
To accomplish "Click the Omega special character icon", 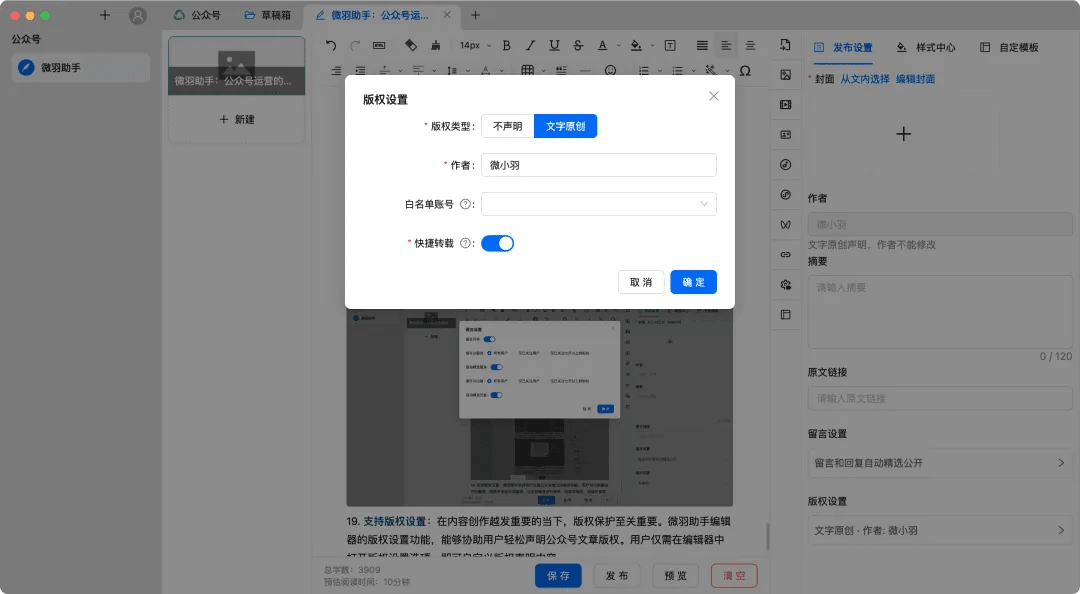I will (x=744, y=71).
